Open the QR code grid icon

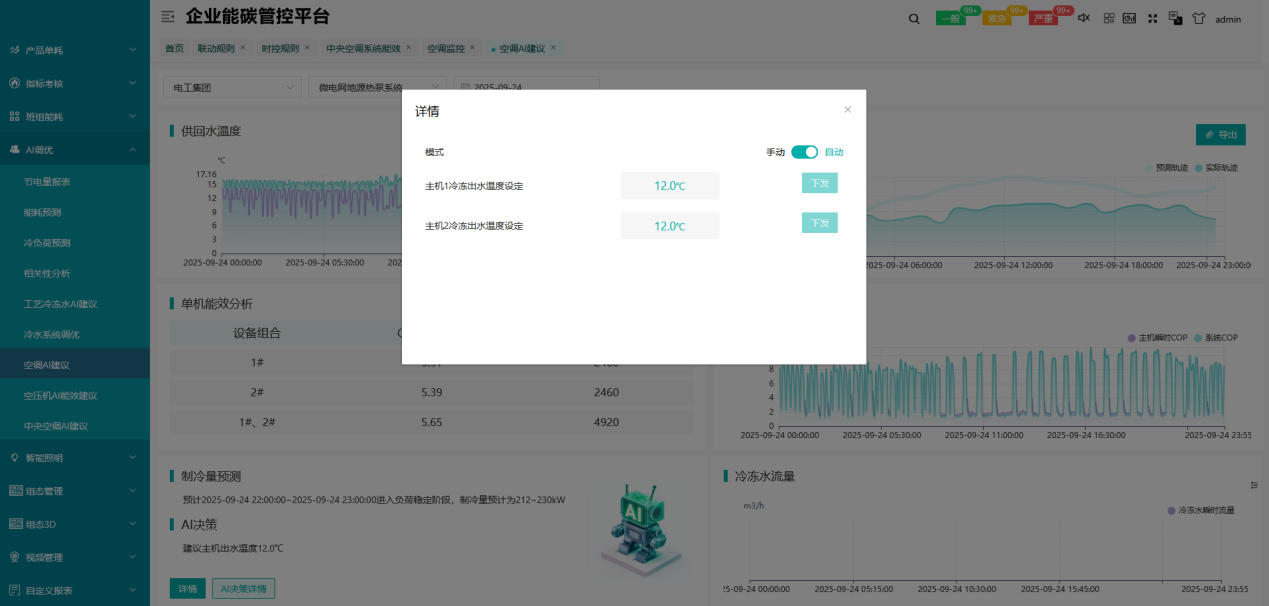(x=1108, y=19)
